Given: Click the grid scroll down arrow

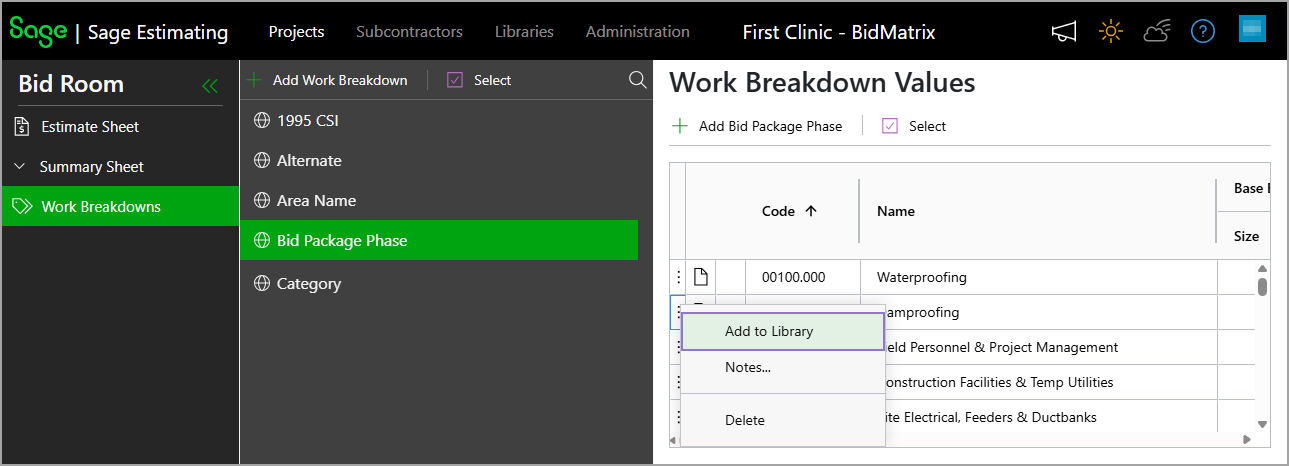Looking at the screenshot, I should pyautogui.click(x=1262, y=424).
